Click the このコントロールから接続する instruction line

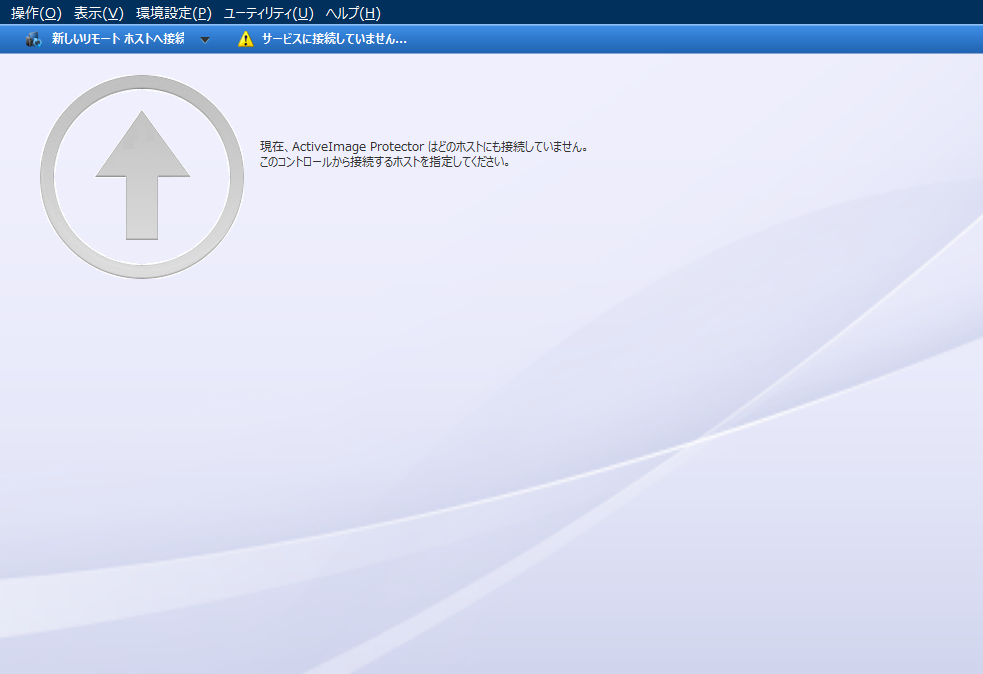pyautogui.click(x=385, y=162)
